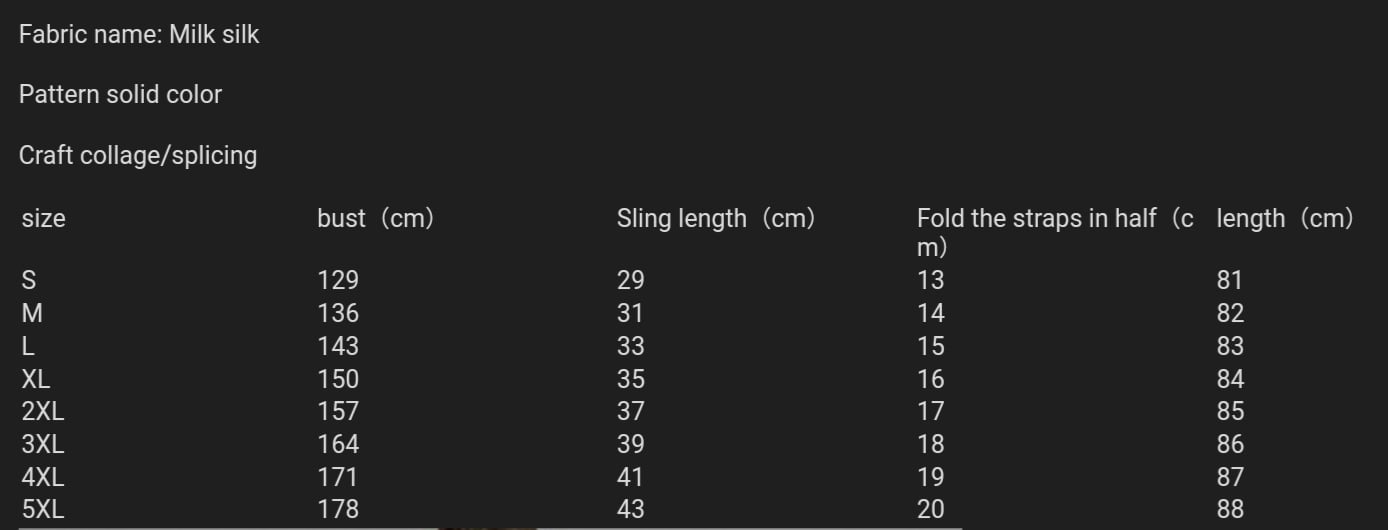The image size is (1388, 530).
Task: Click the 5XL size row label
Action: (43, 509)
